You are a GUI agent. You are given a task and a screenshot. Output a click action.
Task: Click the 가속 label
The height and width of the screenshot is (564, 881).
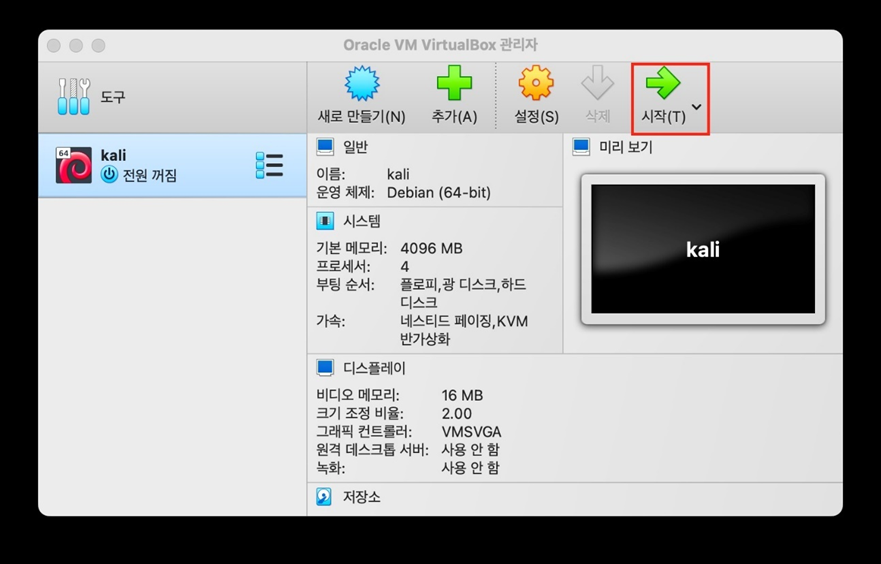pos(330,321)
